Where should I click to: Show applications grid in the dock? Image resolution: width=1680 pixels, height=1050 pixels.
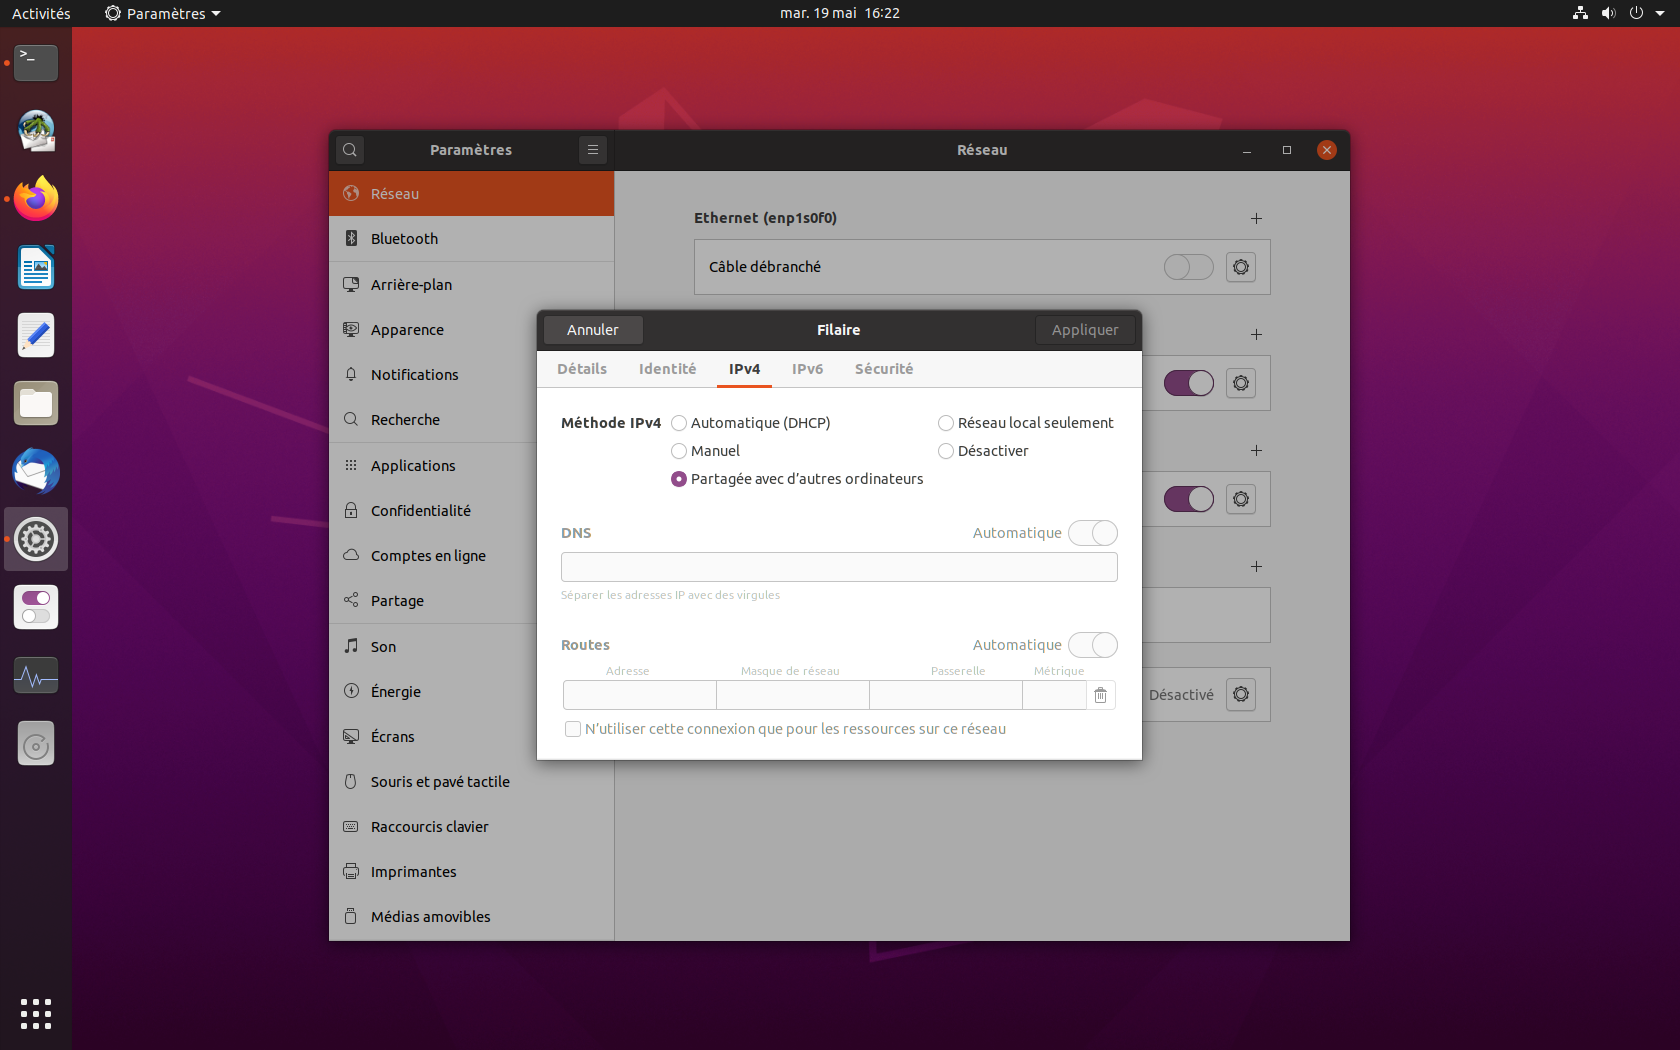point(36,1013)
